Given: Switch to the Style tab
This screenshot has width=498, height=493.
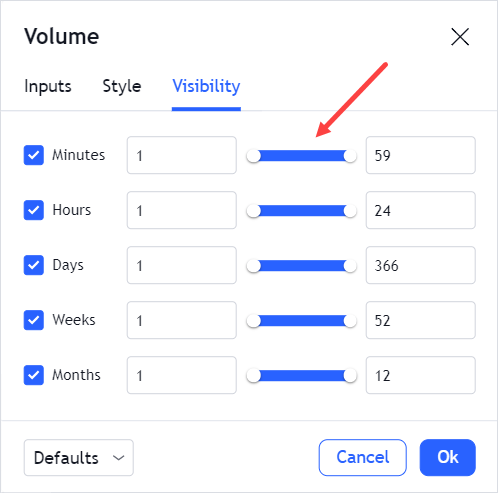Looking at the screenshot, I should [122, 86].
